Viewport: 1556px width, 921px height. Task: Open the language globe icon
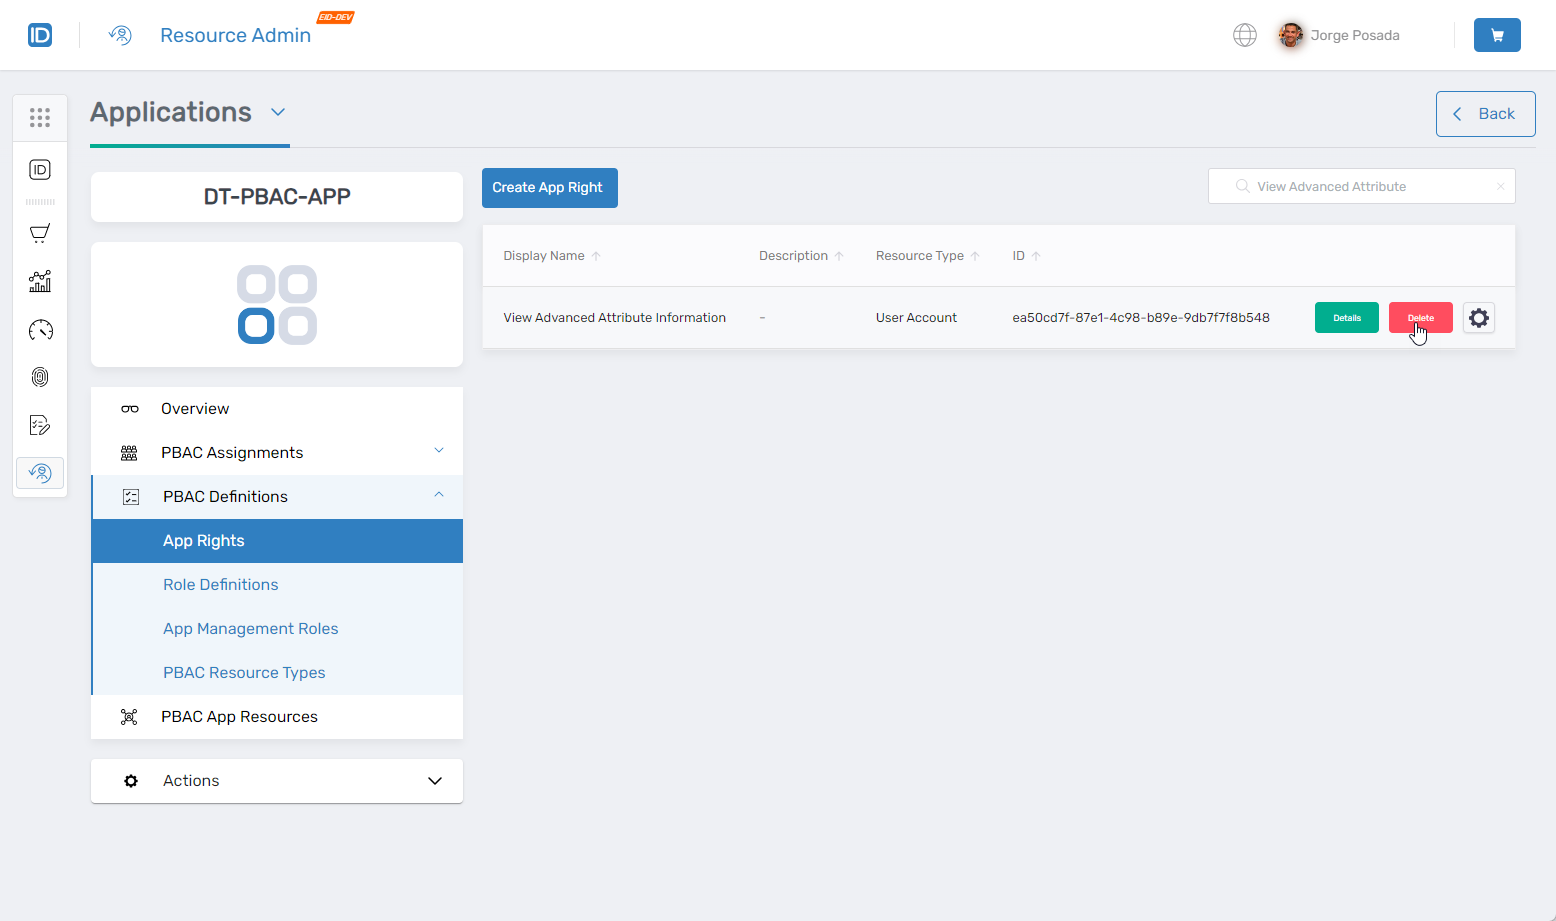[x=1244, y=35]
